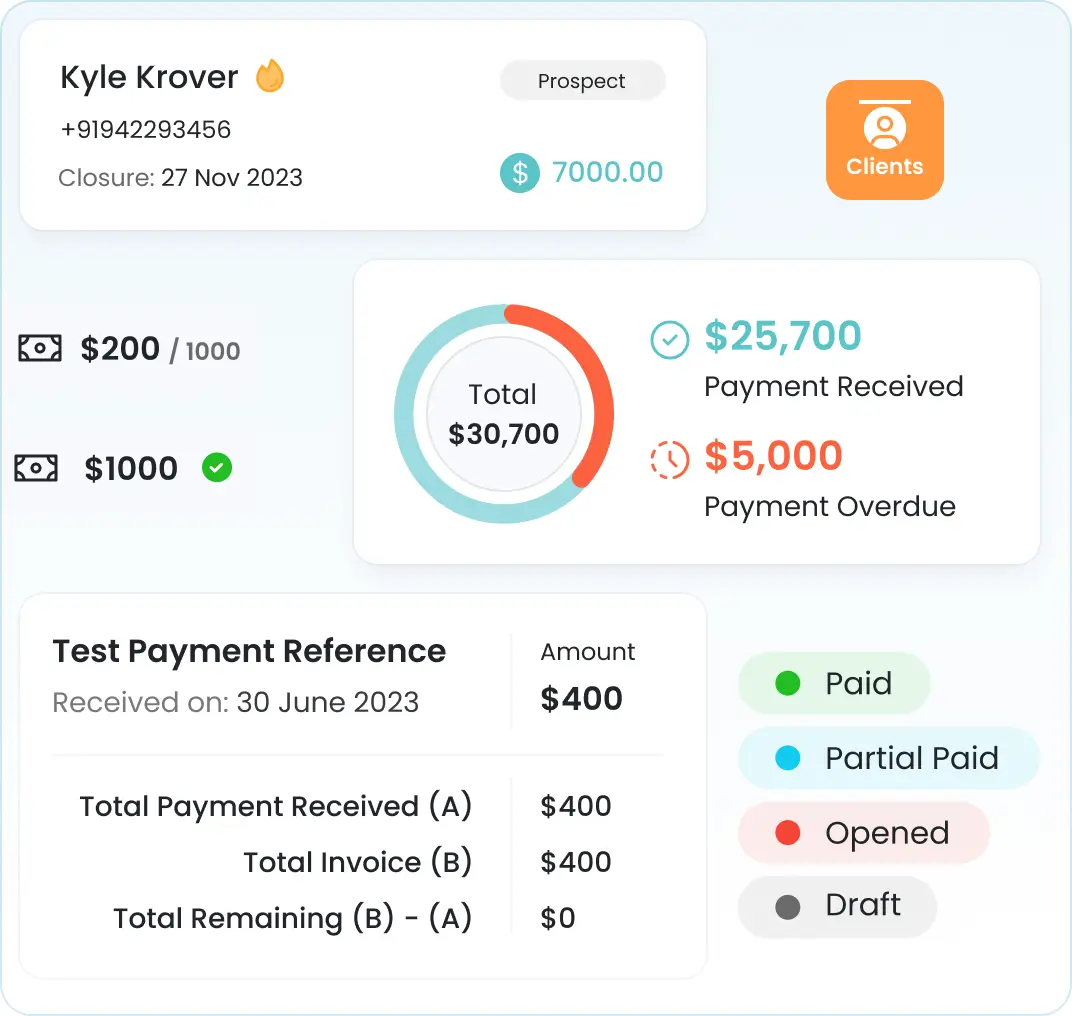Click the $25,700 payment received amount

783,336
